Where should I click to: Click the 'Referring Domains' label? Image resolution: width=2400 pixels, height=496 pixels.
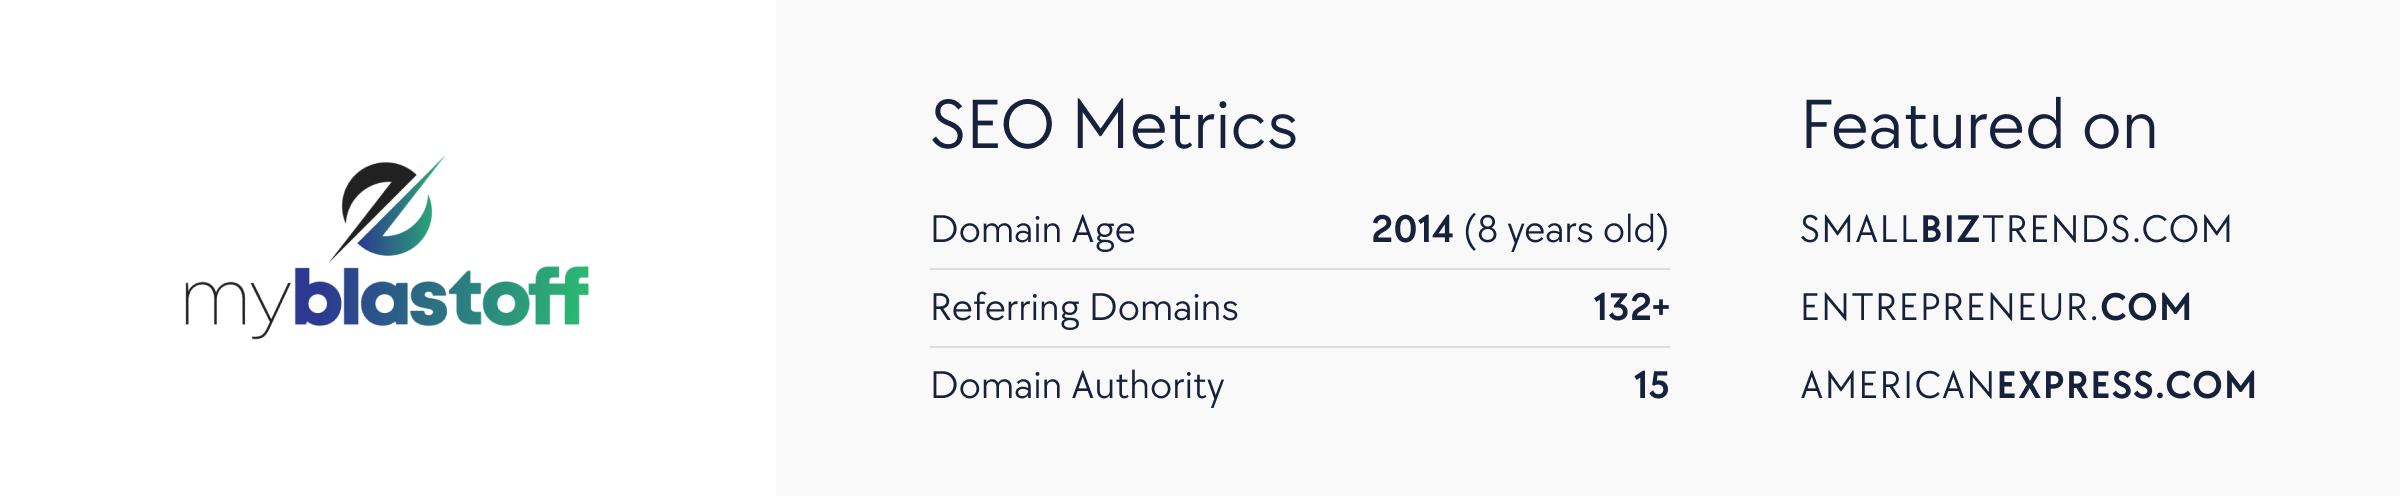1084,308
